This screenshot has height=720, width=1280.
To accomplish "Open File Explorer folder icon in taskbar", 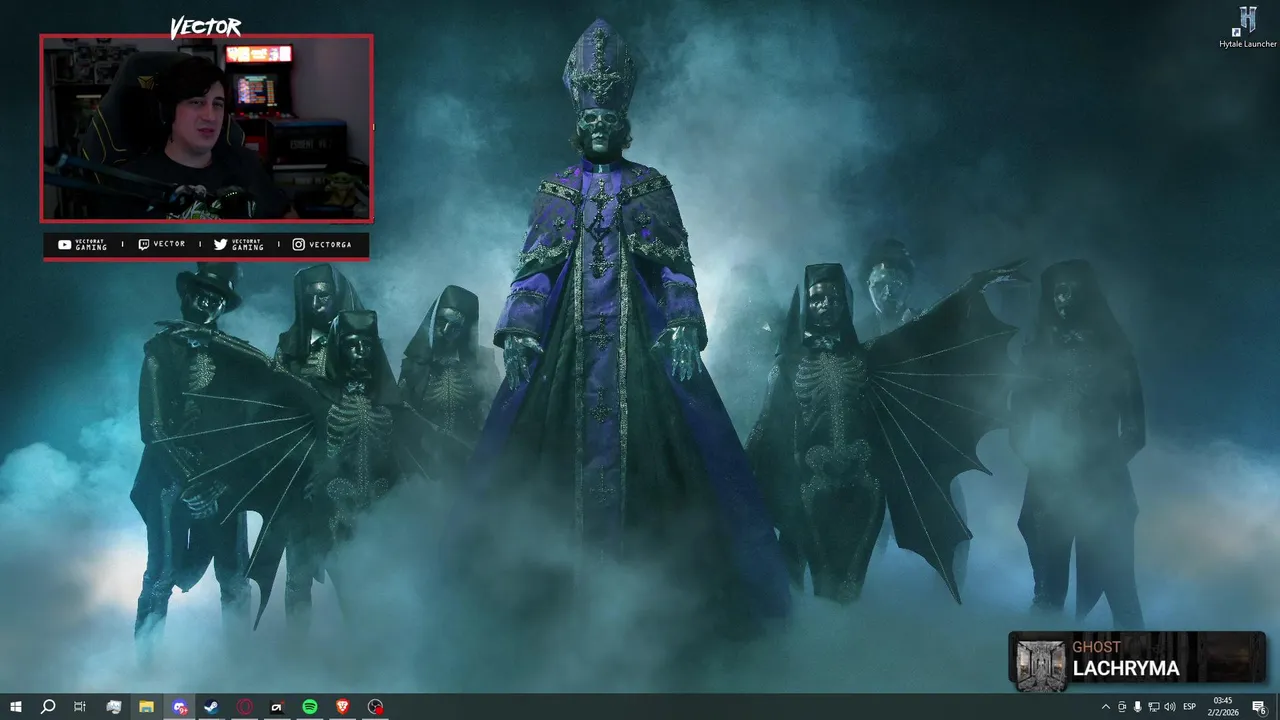I will [146, 707].
